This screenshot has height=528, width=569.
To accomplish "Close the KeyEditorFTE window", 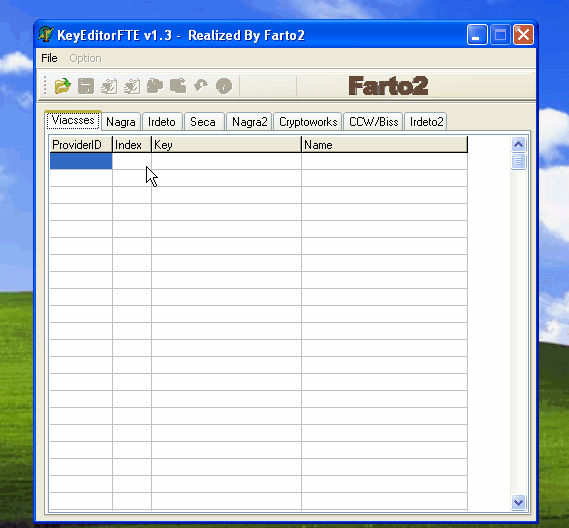I will click(x=523, y=35).
